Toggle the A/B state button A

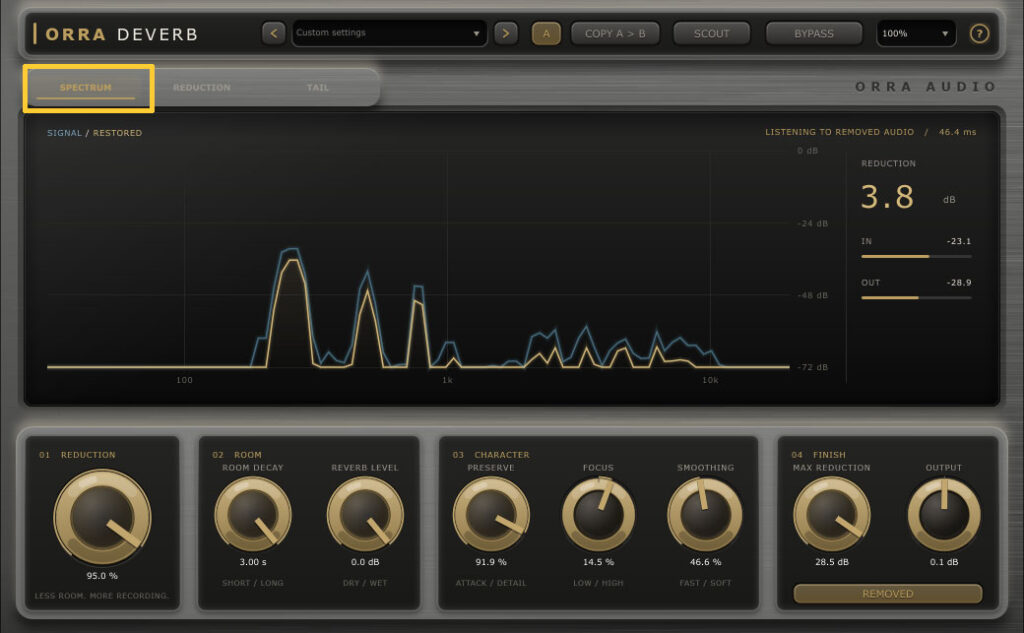(546, 33)
